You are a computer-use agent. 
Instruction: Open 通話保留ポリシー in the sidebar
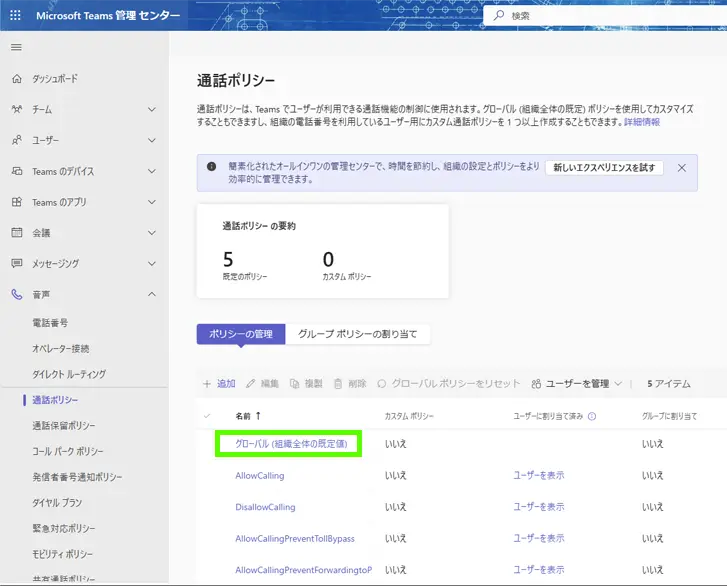(x=64, y=426)
